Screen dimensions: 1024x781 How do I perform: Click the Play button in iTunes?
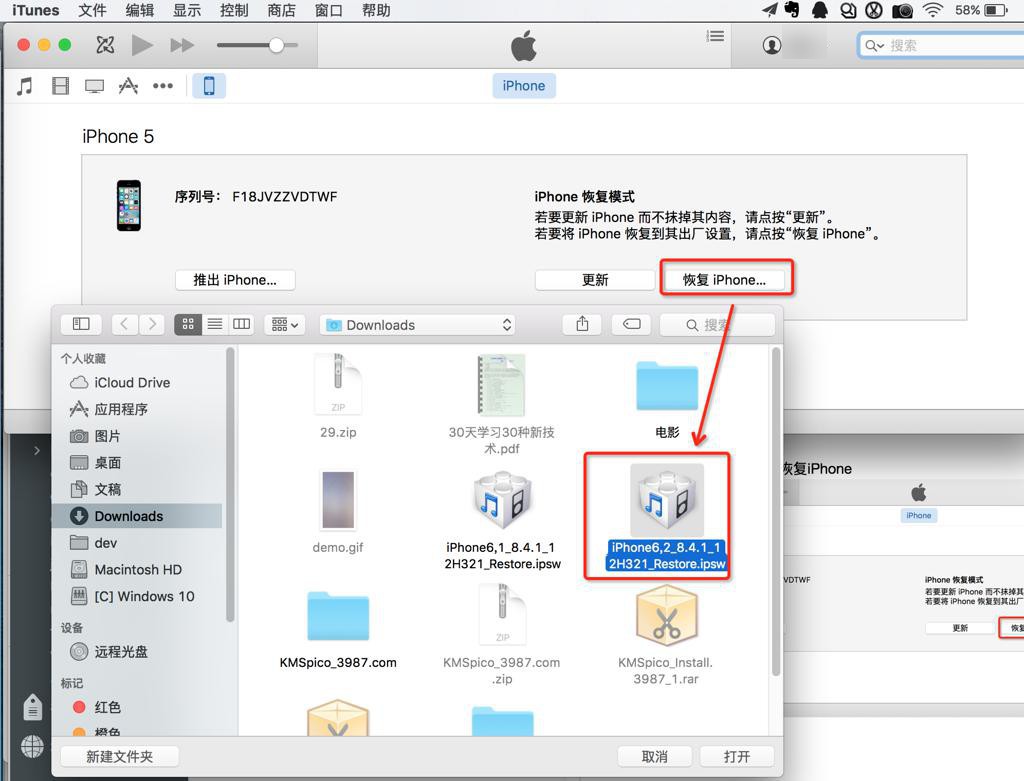[x=142, y=45]
